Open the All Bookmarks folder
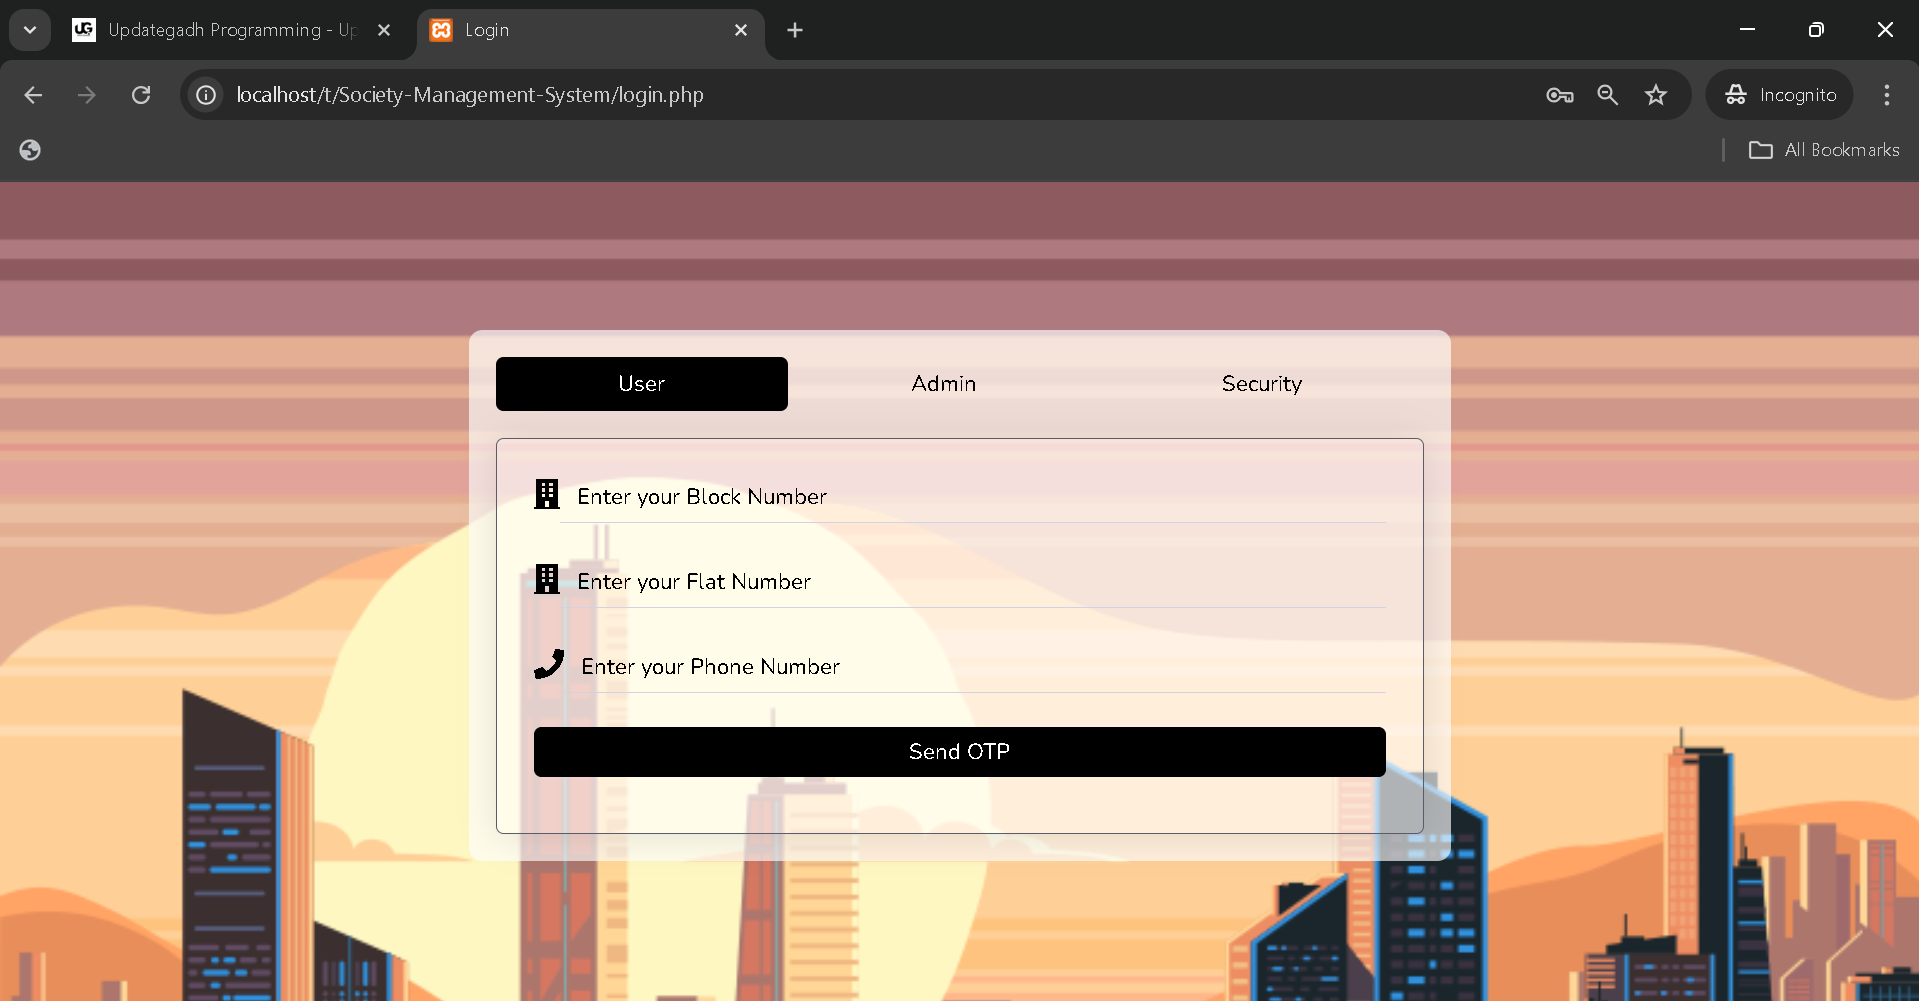 tap(1824, 150)
